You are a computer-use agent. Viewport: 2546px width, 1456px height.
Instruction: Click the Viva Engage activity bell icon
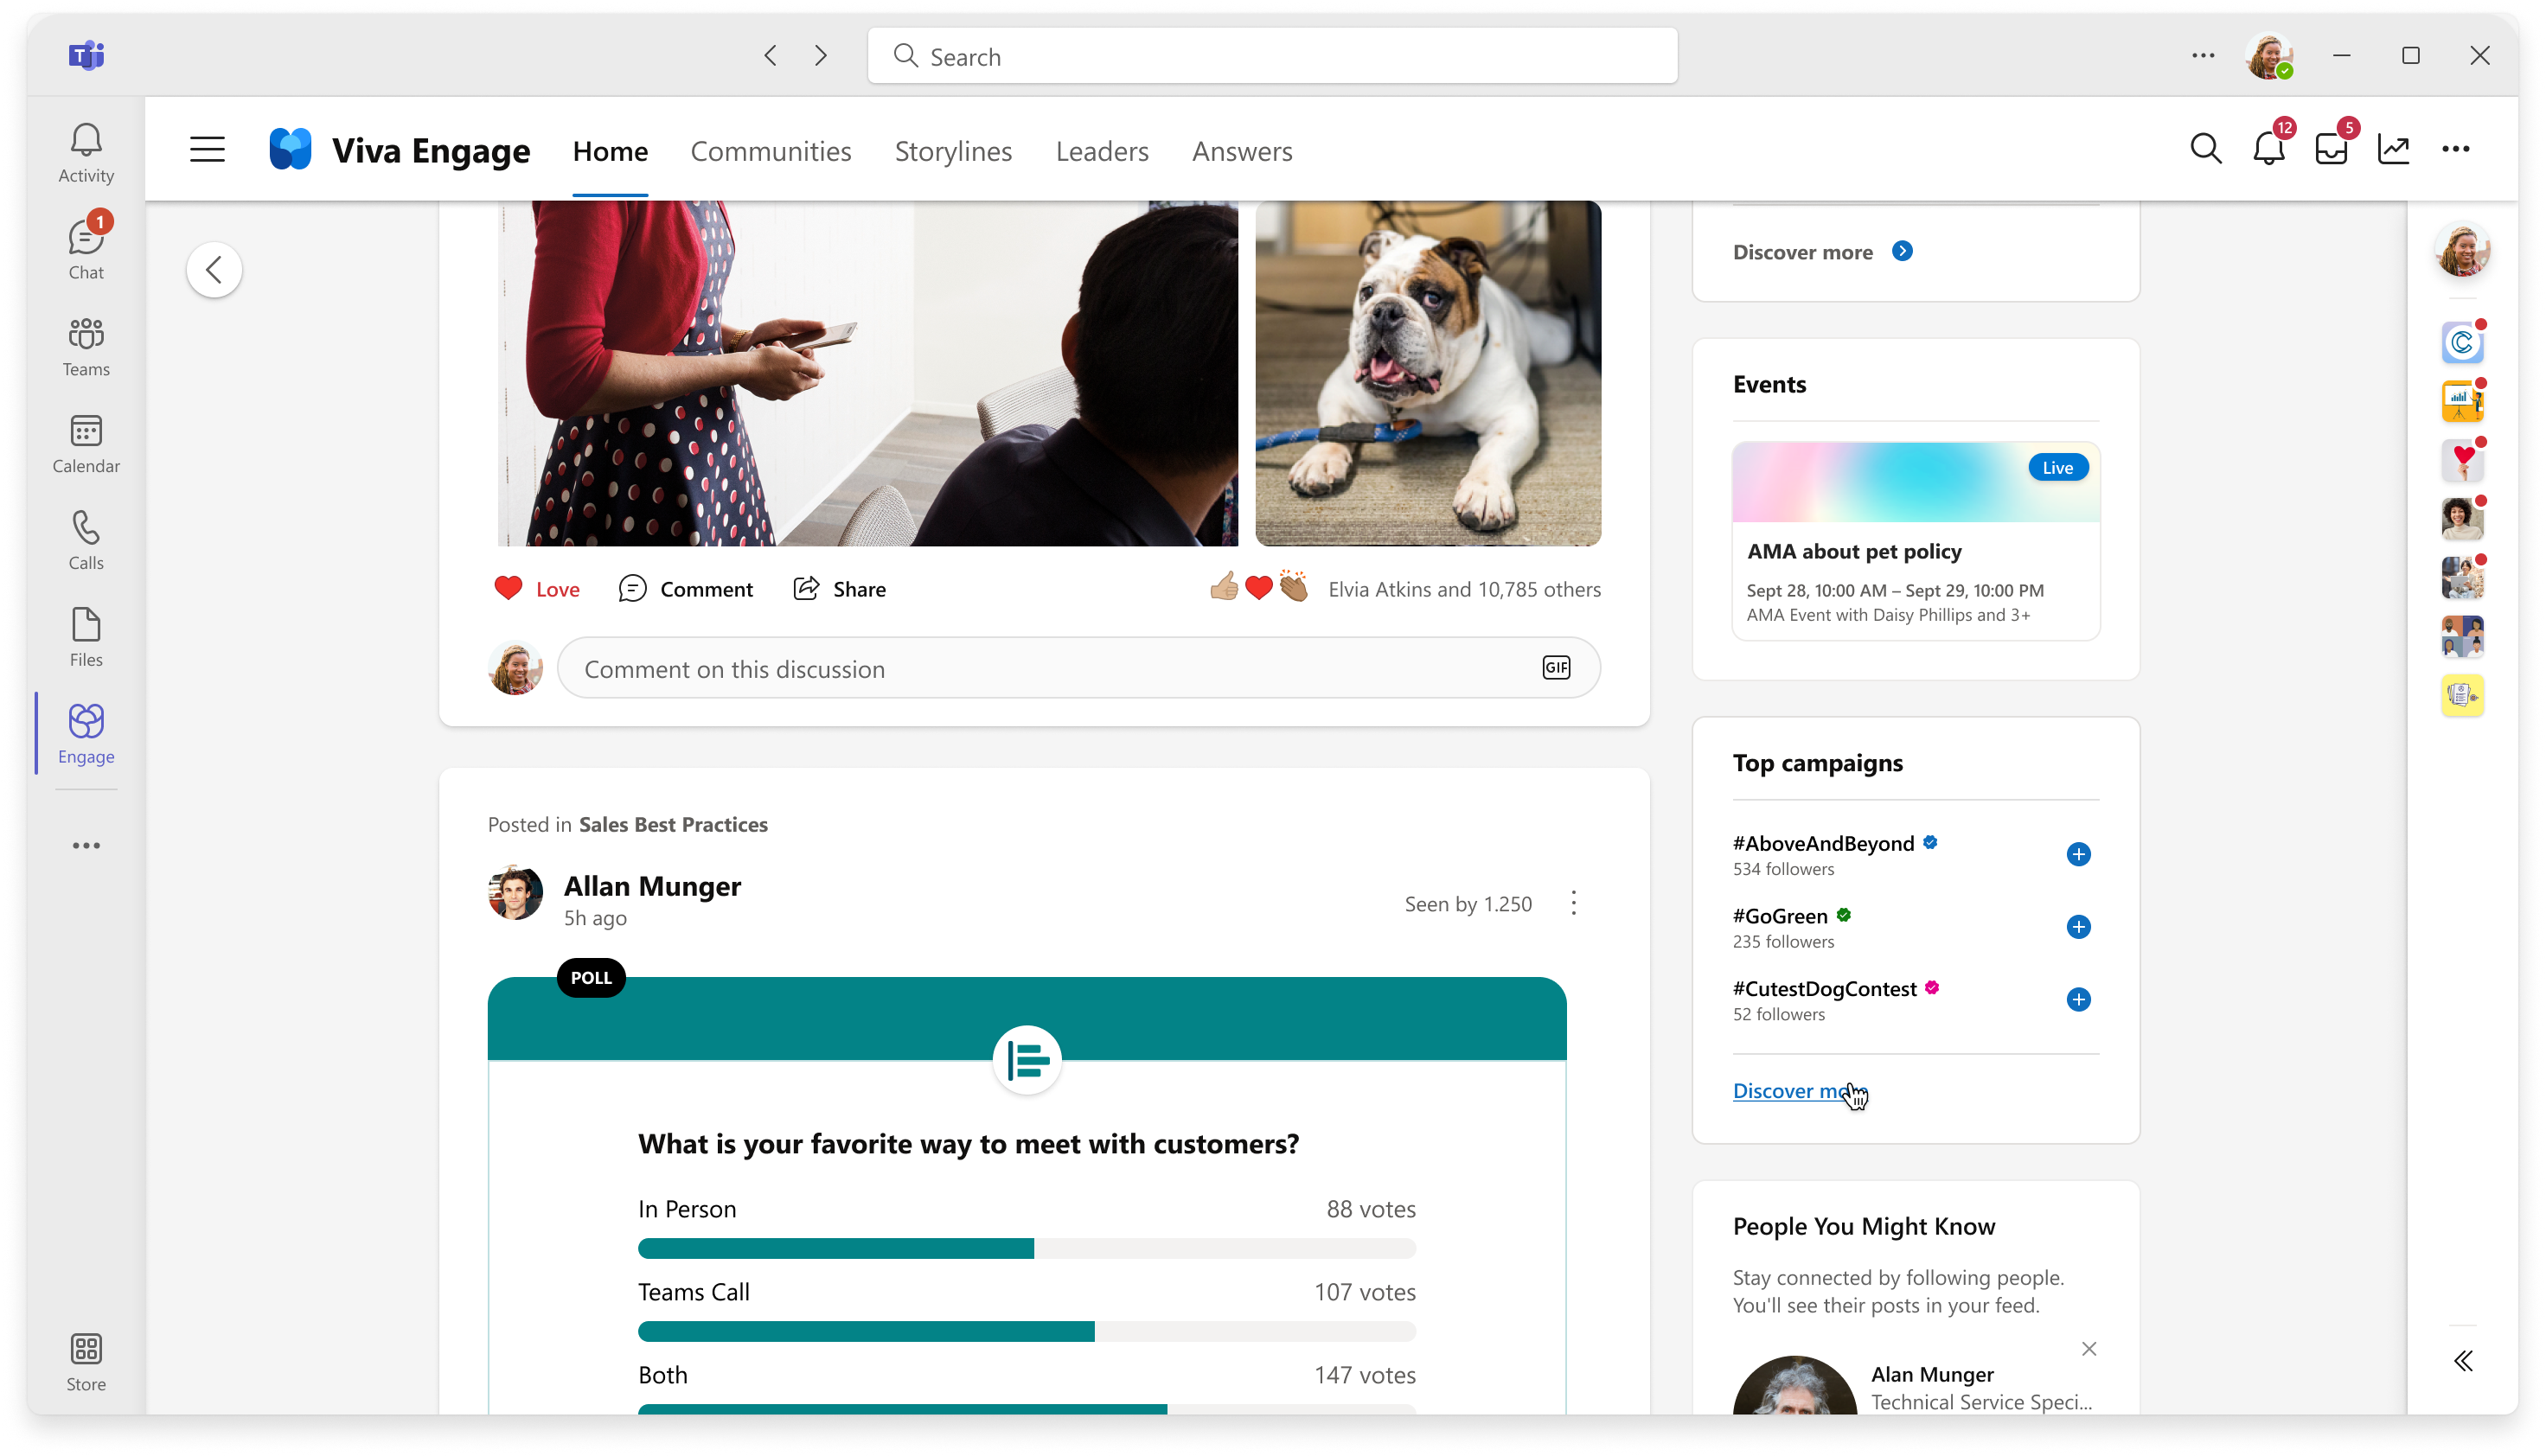coord(2270,149)
